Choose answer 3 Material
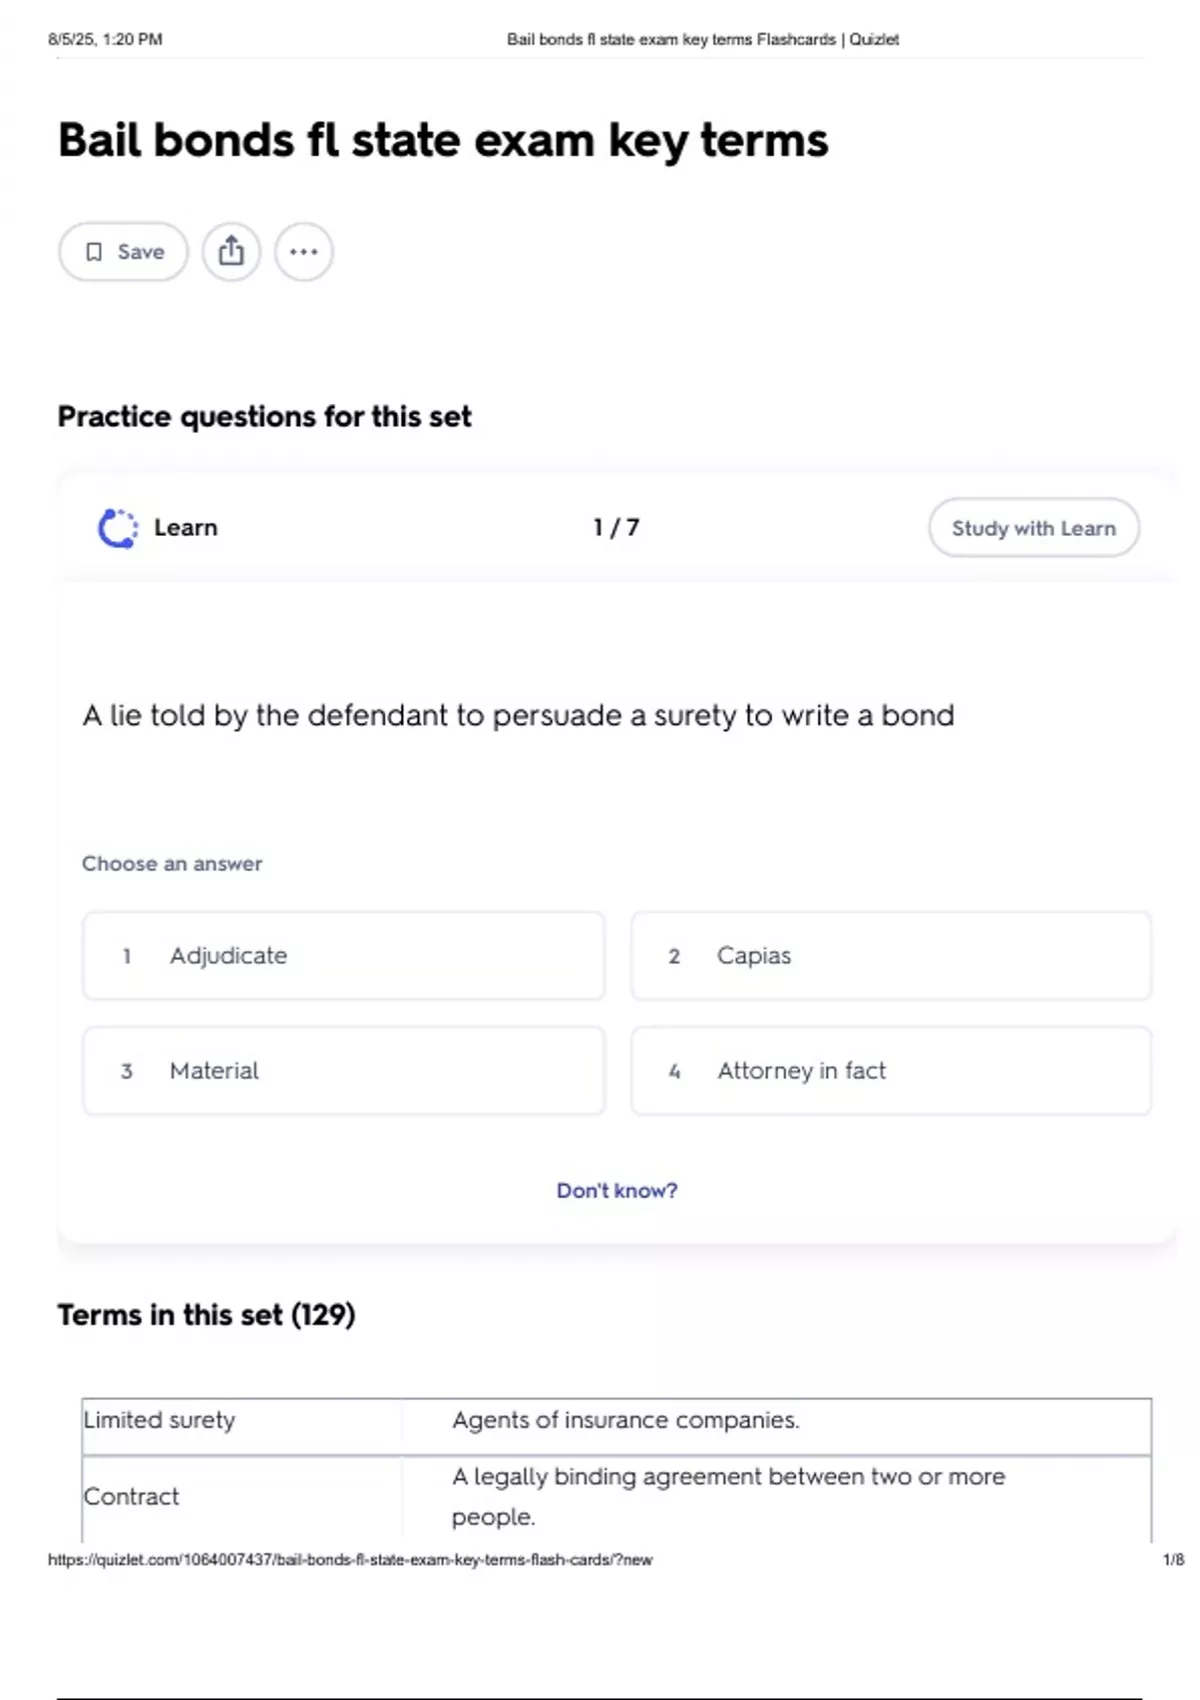The image size is (1200, 1700). tap(343, 1071)
